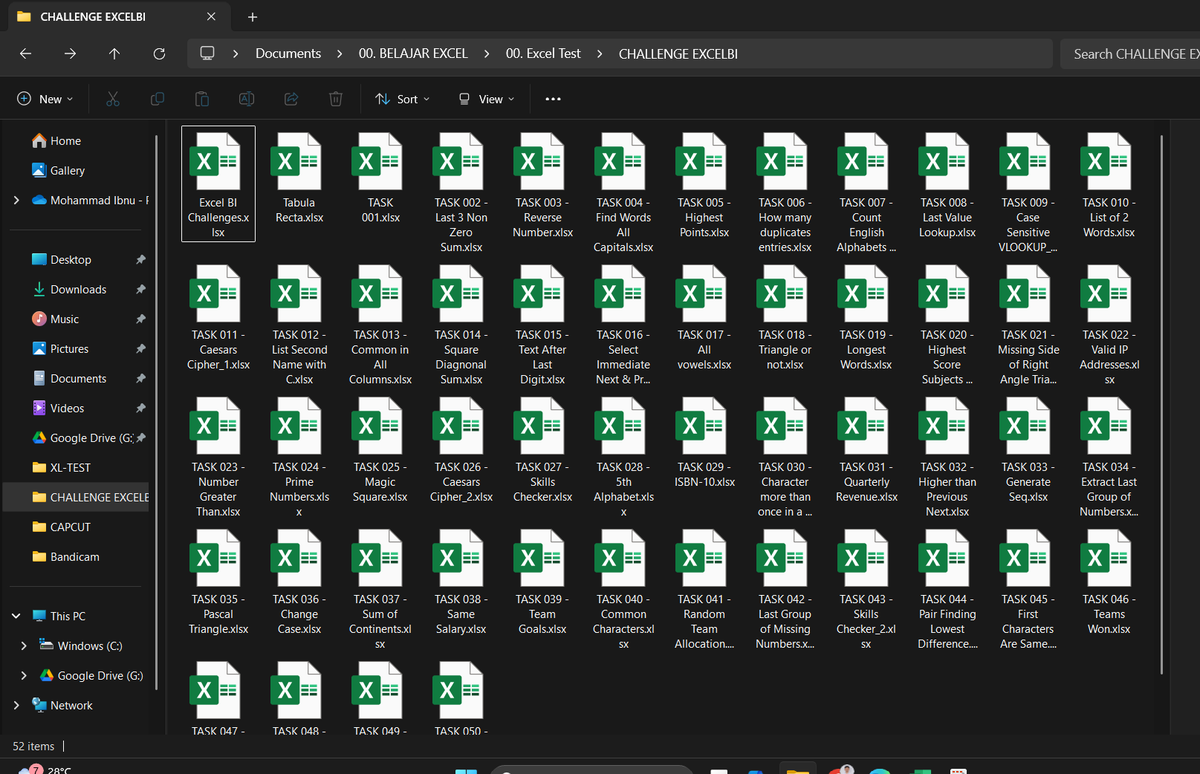Go back with the back arrow
The width and height of the screenshot is (1200, 774).
(25, 54)
